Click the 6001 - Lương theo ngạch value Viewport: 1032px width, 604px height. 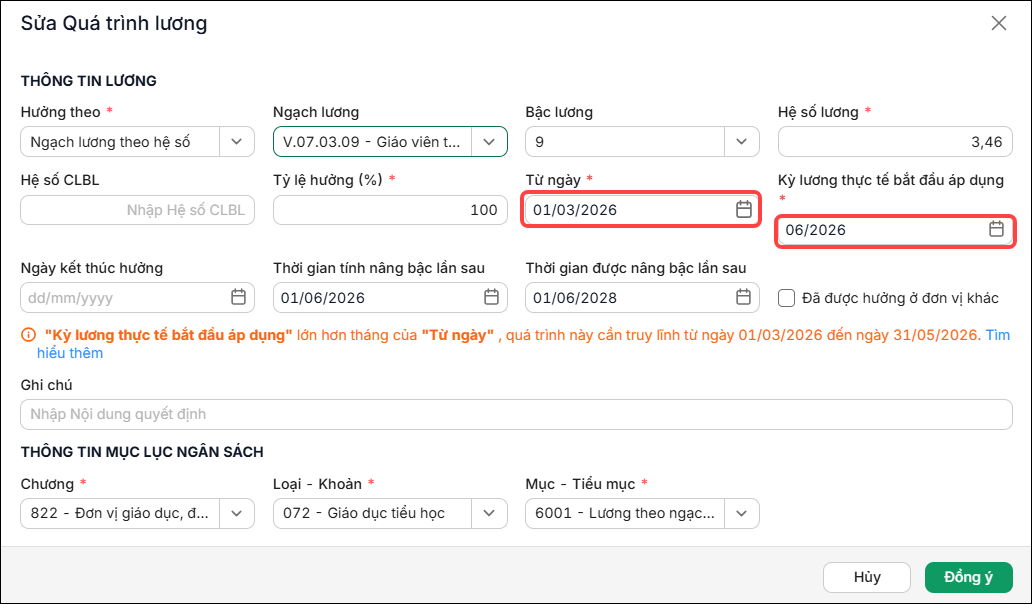point(625,513)
